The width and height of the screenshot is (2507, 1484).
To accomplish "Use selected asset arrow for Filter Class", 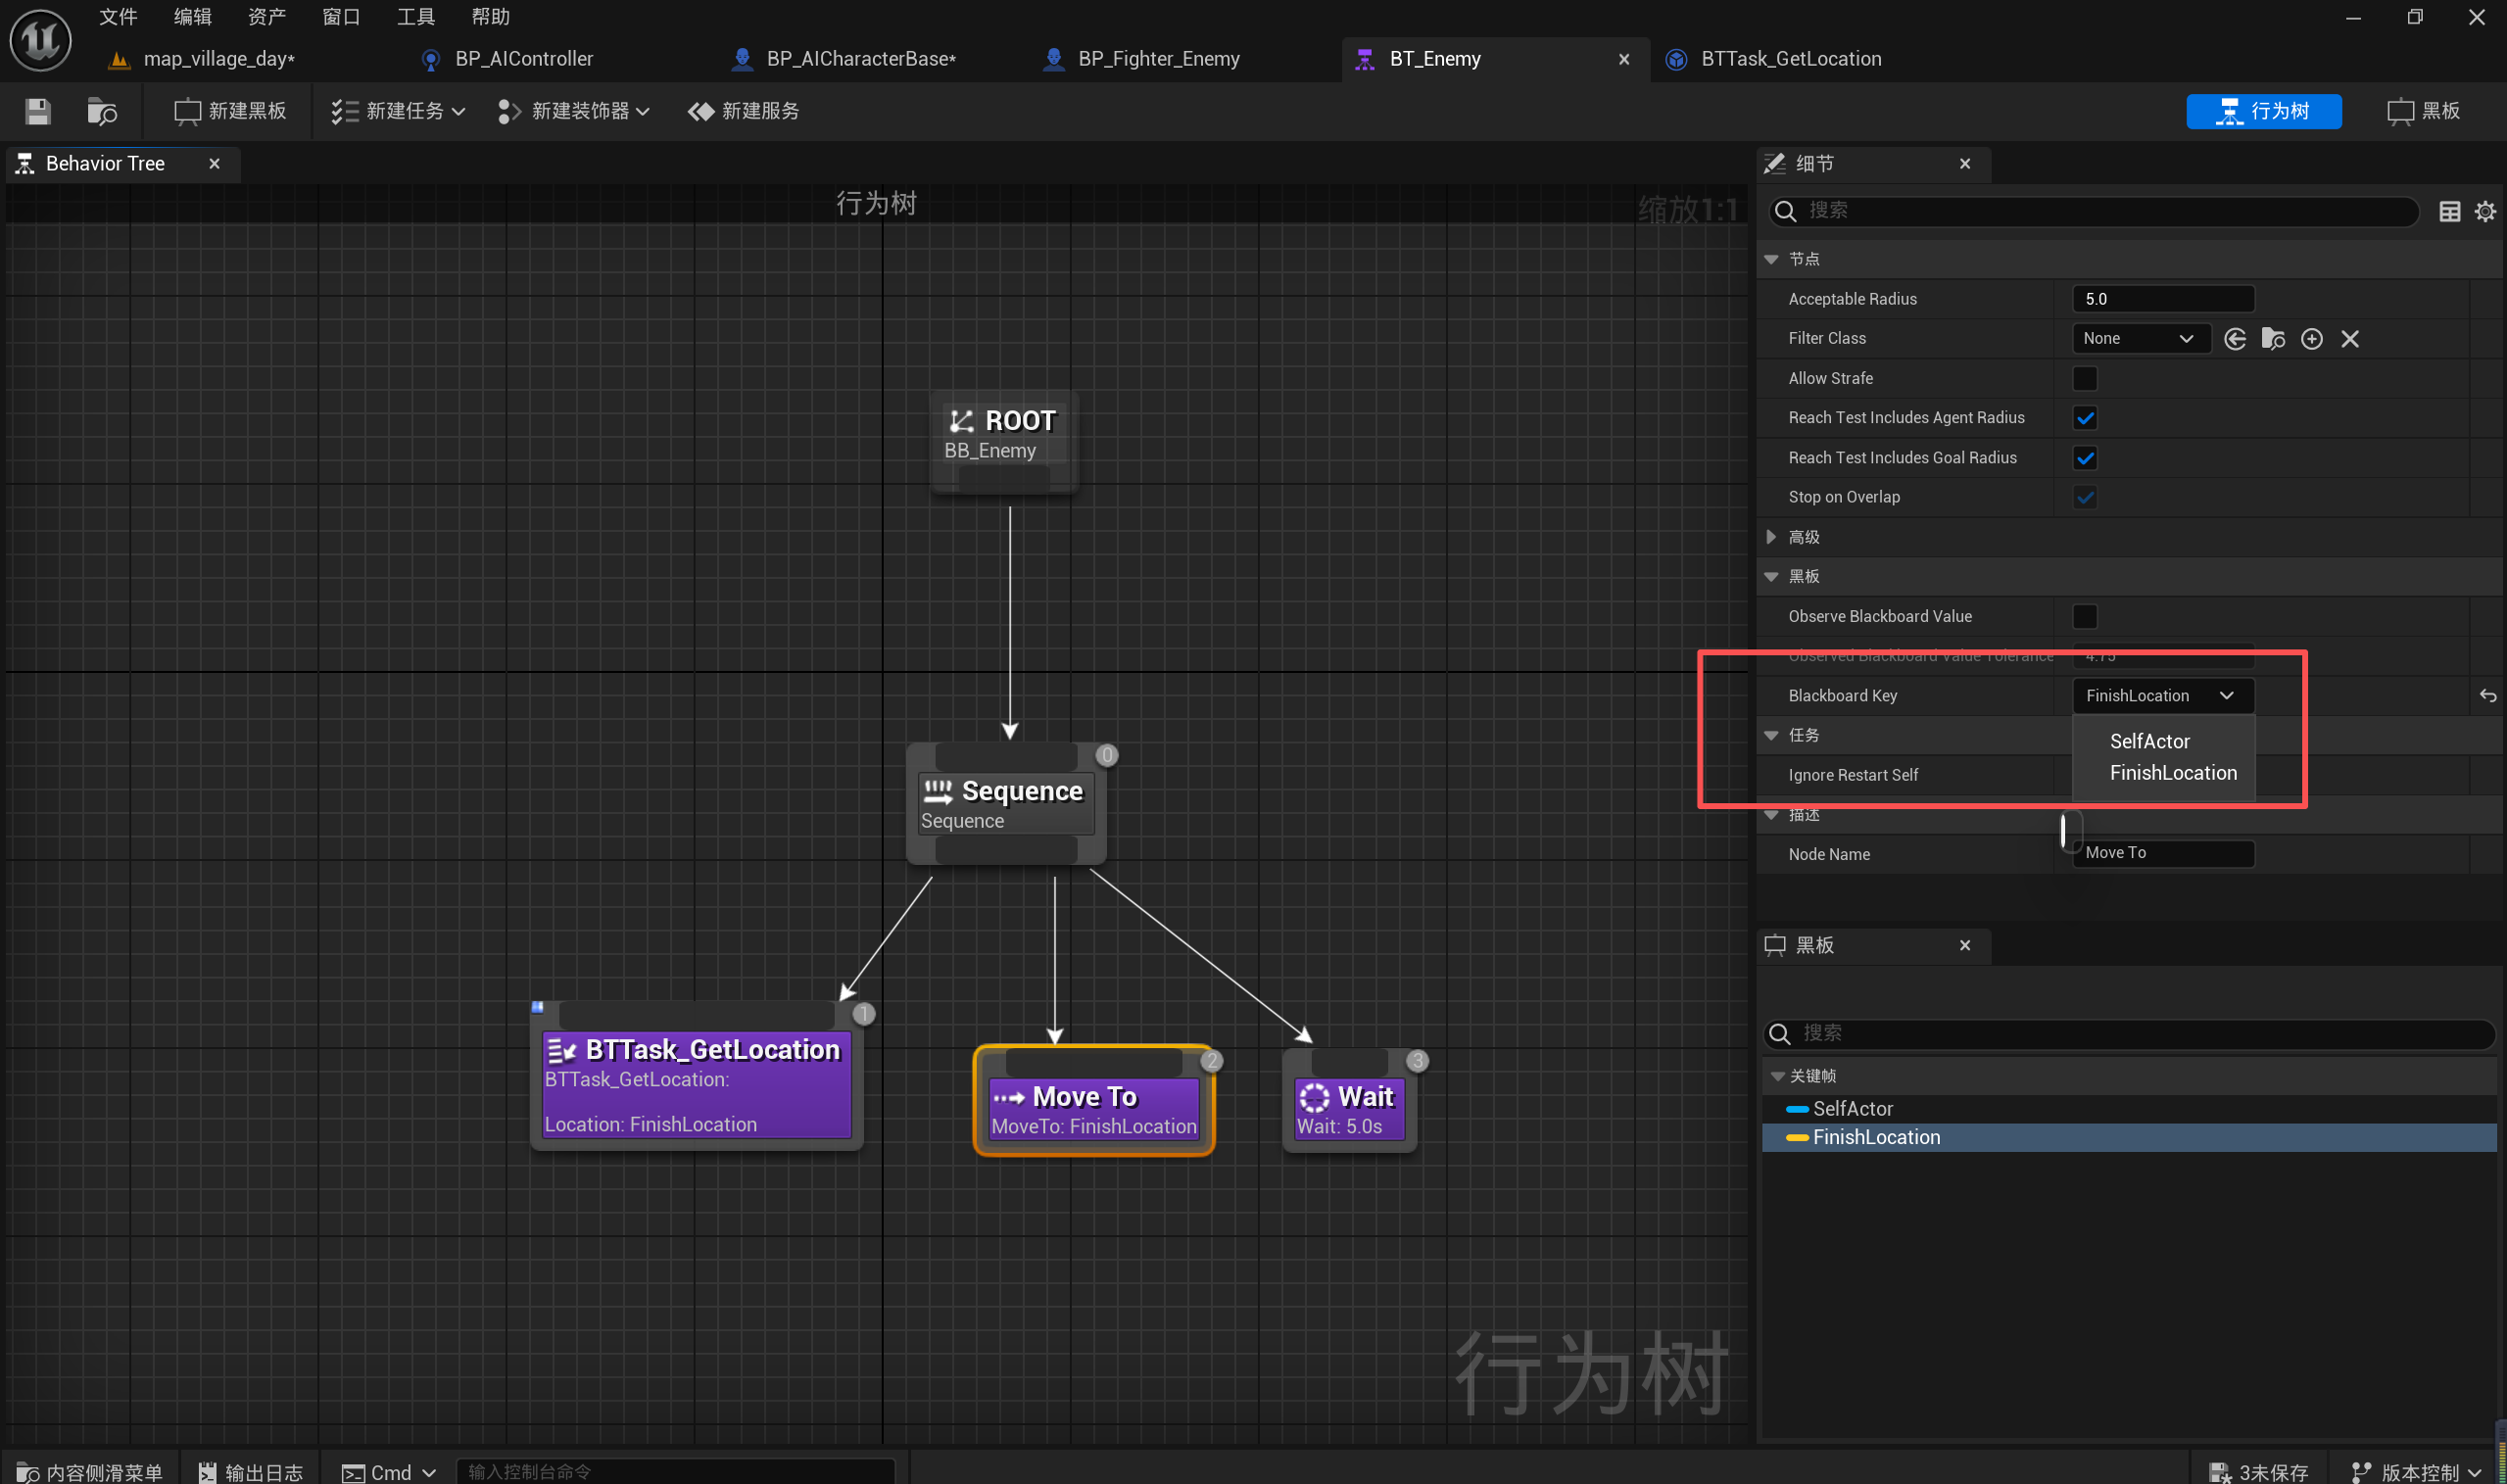I will coord(2234,339).
